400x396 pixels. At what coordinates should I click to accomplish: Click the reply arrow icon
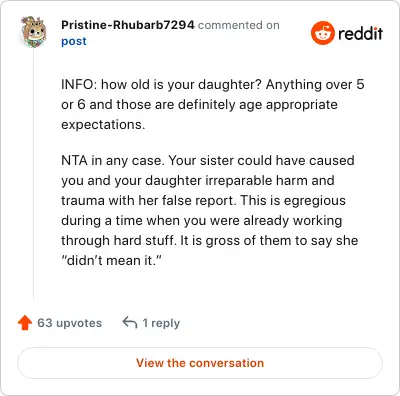[130, 323]
